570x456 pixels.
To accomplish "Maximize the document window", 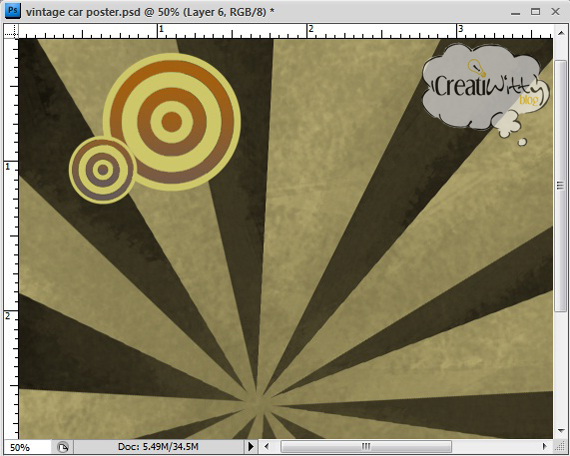I will (x=535, y=12).
